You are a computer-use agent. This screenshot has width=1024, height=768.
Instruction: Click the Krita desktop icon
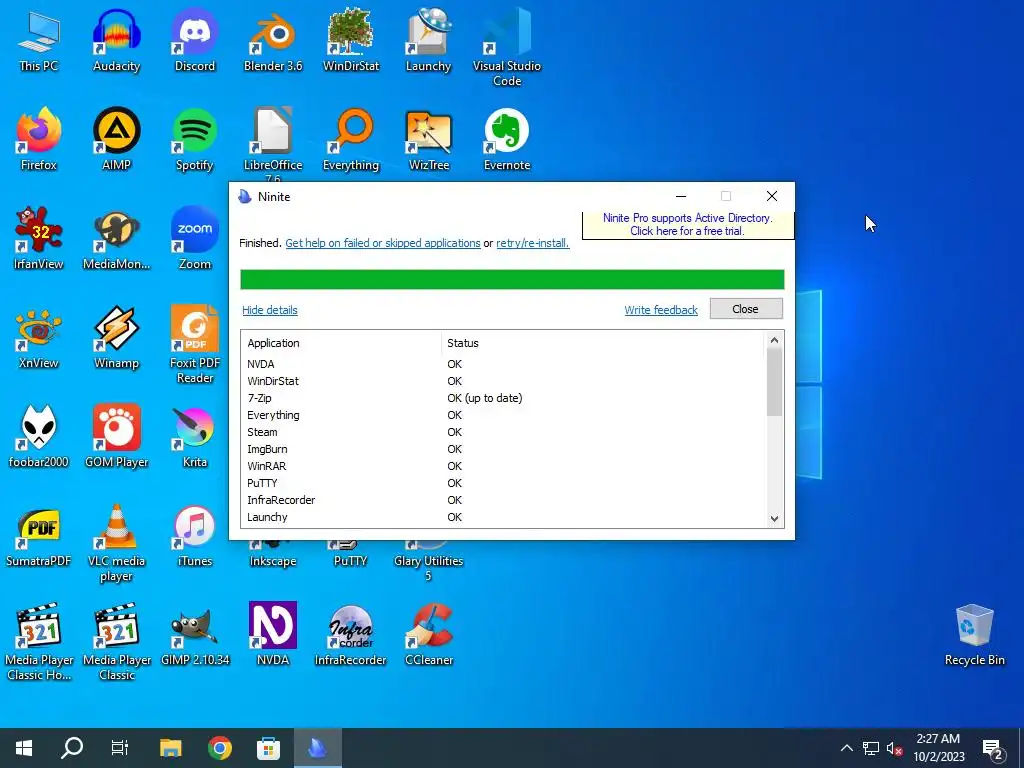click(x=195, y=436)
